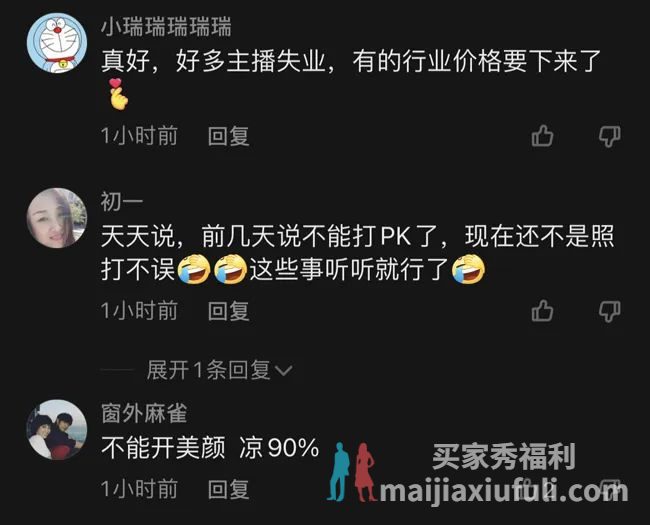The image size is (650, 525).
Task: Reply to 初一's comment
Action: click(228, 311)
